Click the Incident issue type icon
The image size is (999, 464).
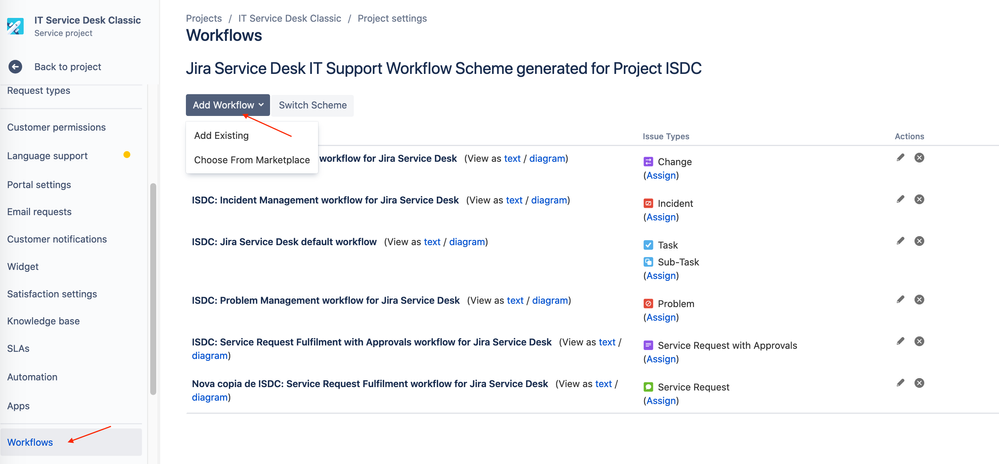(649, 203)
